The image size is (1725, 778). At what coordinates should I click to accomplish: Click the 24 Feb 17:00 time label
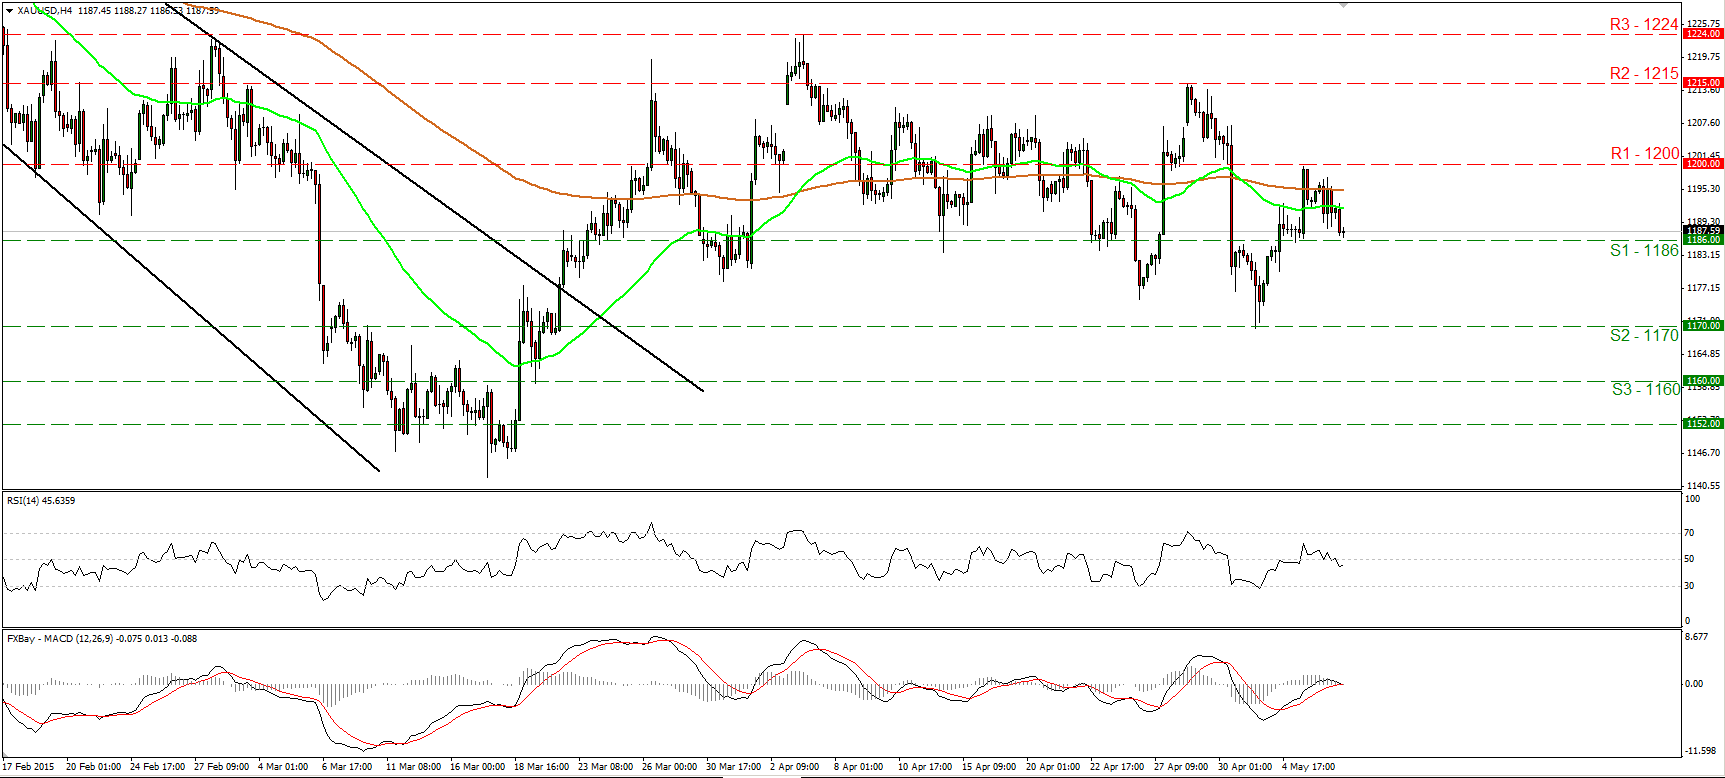[x=158, y=768]
